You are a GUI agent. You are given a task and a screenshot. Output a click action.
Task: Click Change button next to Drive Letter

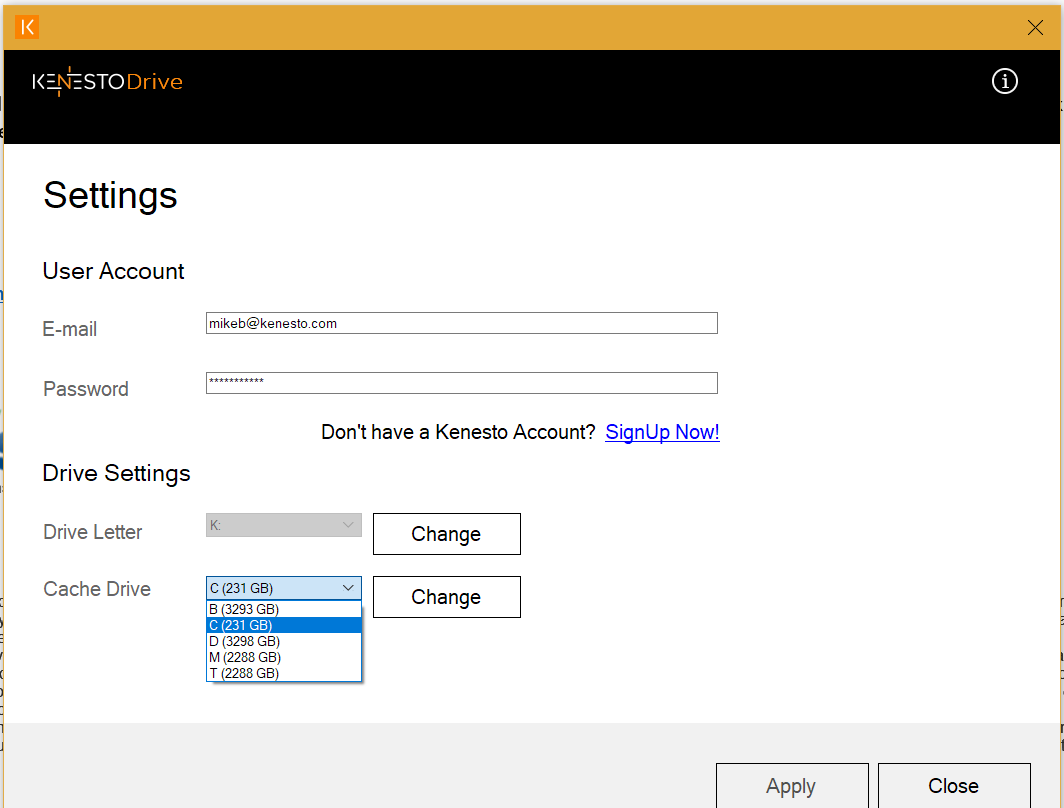pyautogui.click(x=446, y=534)
